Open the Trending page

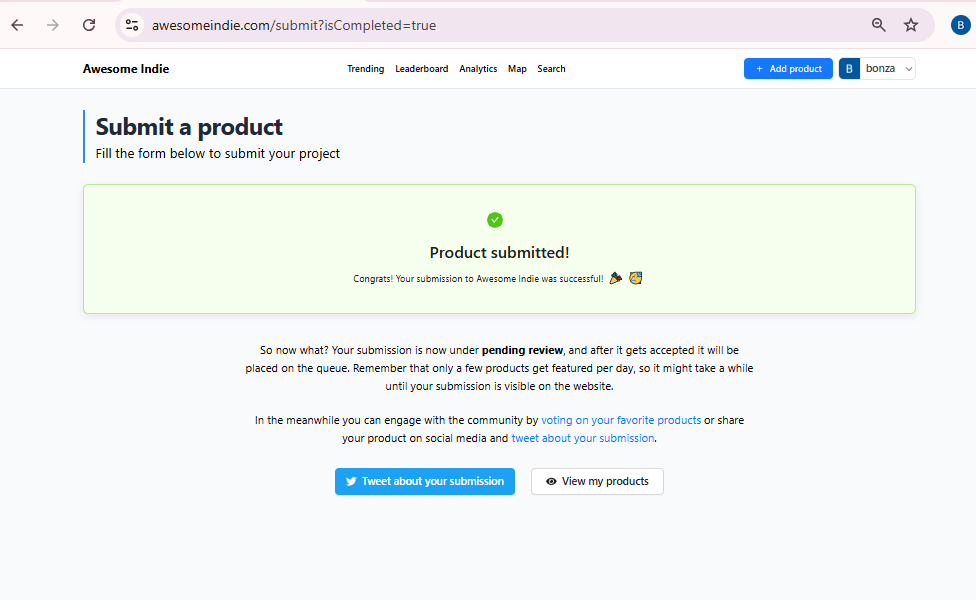click(365, 69)
